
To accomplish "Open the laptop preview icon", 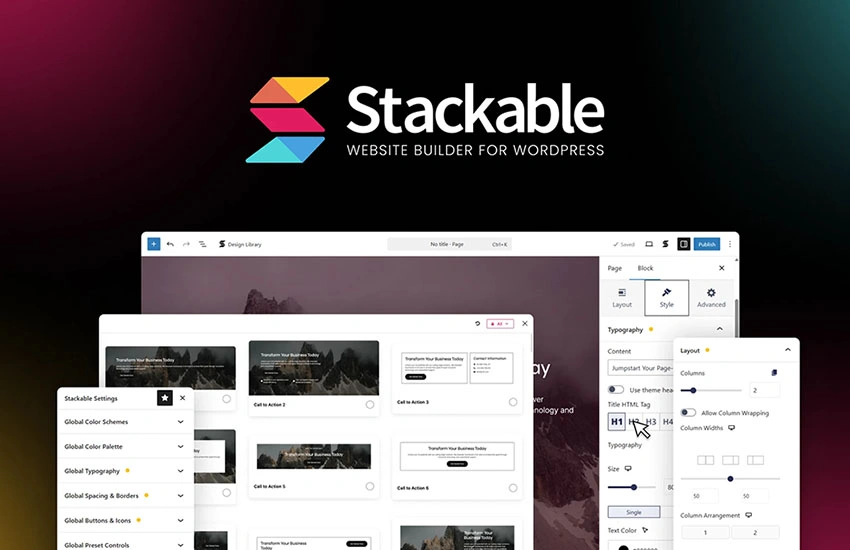I will (x=649, y=244).
